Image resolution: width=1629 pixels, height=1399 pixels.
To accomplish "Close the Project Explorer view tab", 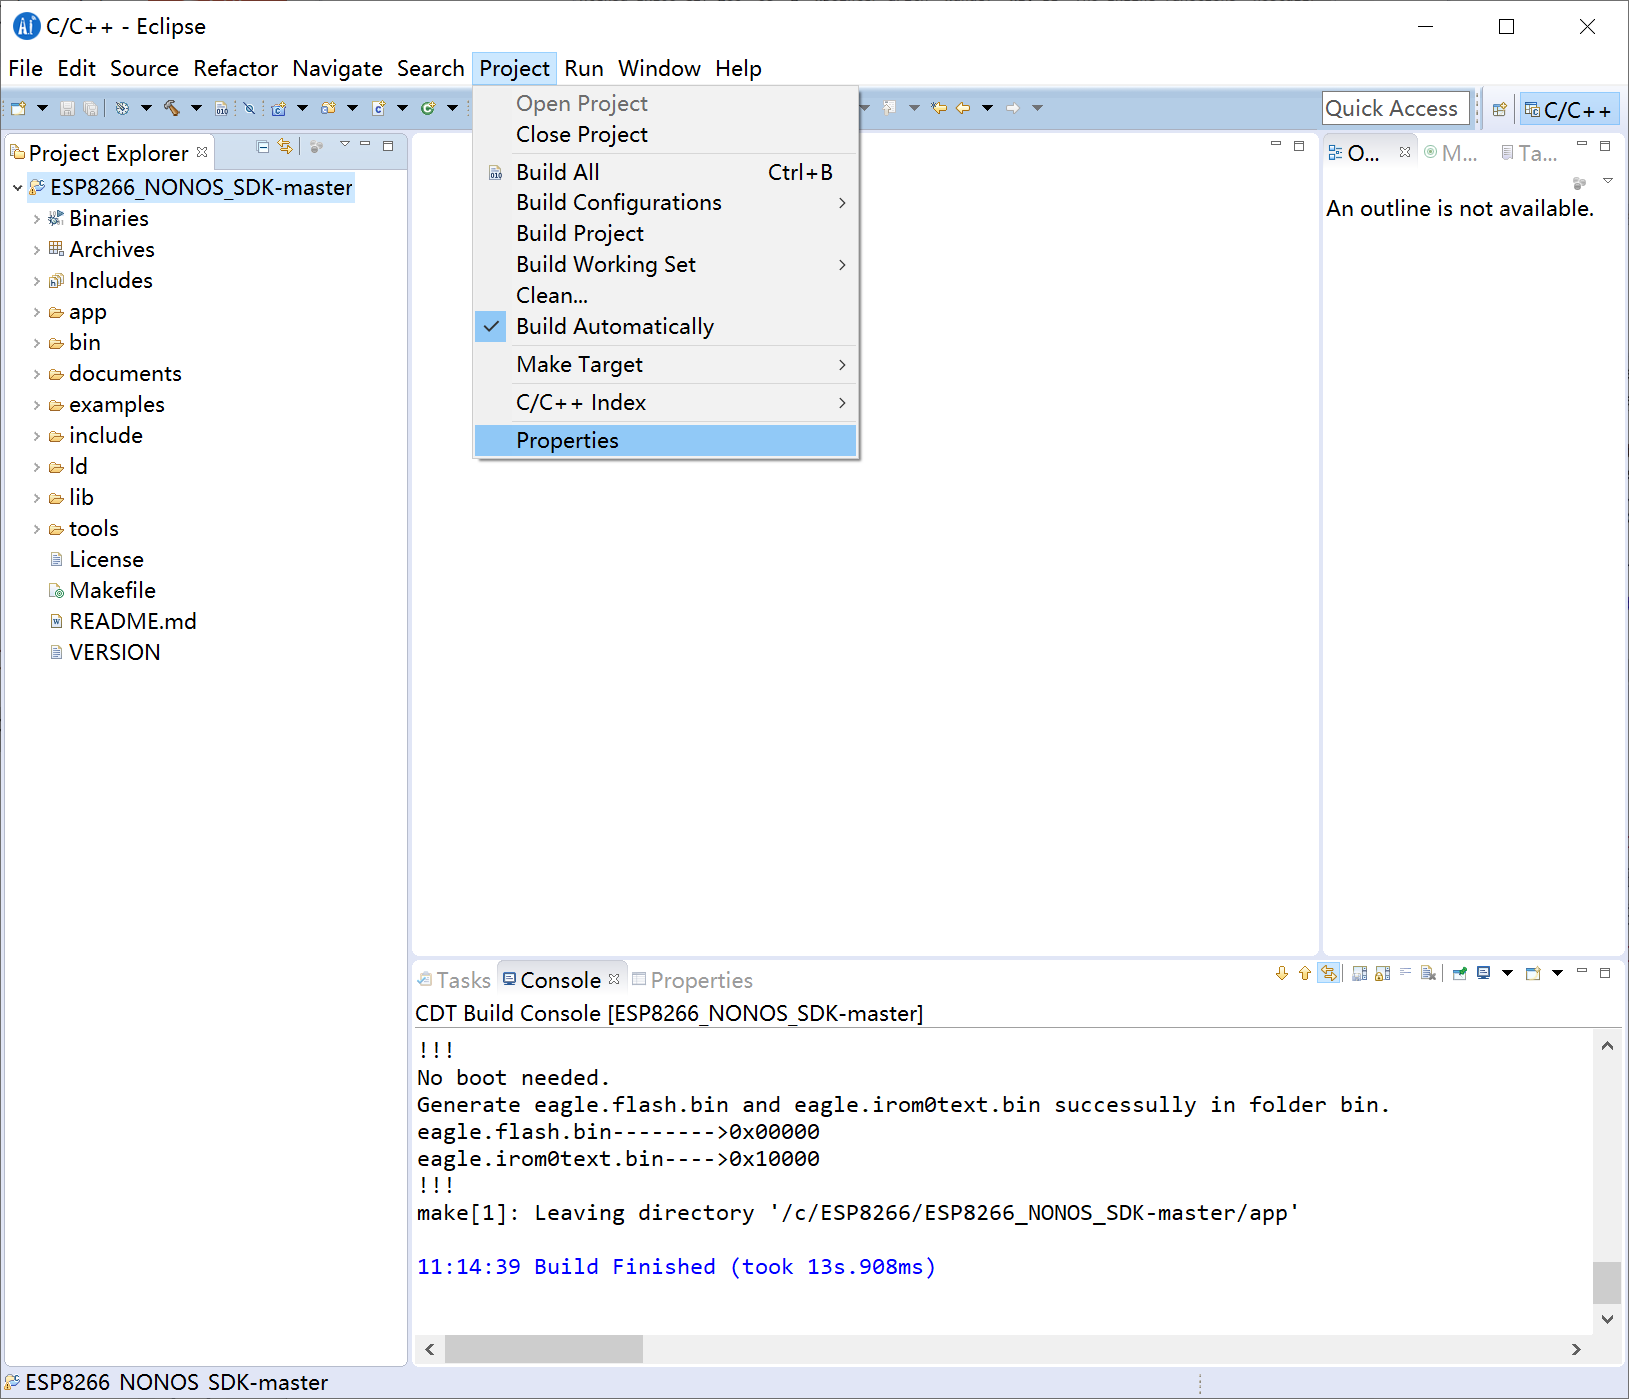I will [202, 152].
